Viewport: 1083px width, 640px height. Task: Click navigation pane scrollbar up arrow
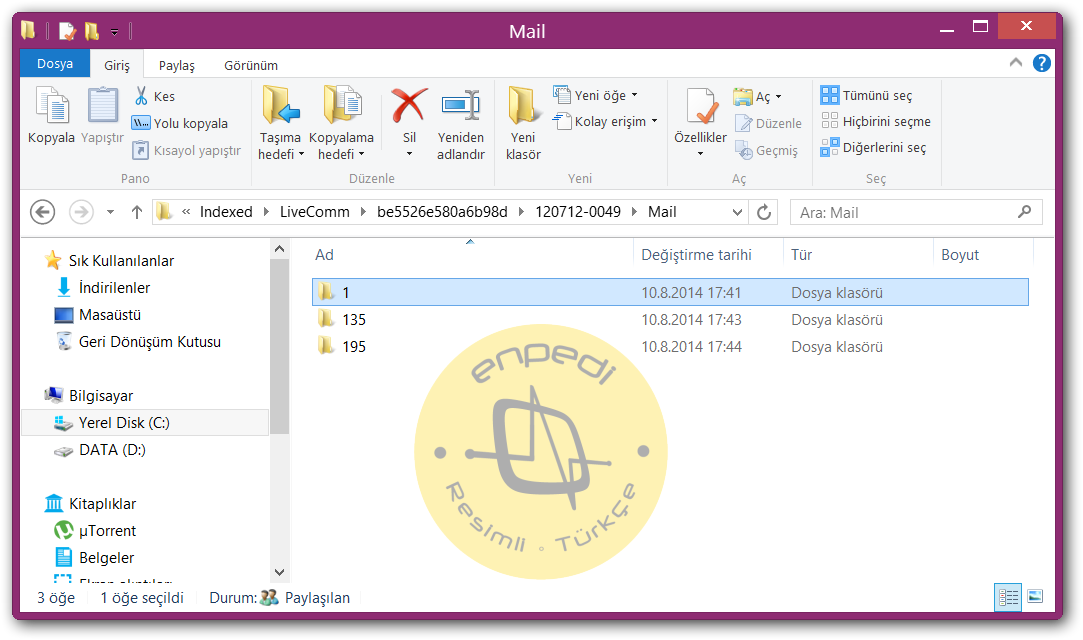pyautogui.click(x=280, y=249)
